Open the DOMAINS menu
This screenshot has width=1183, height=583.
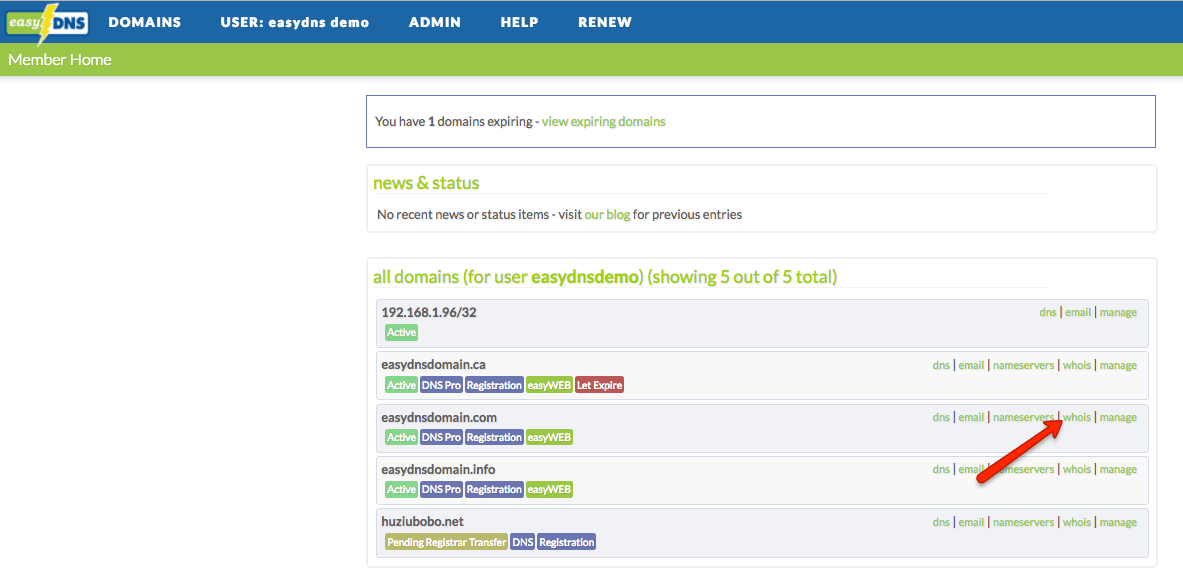pyautogui.click(x=144, y=21)
